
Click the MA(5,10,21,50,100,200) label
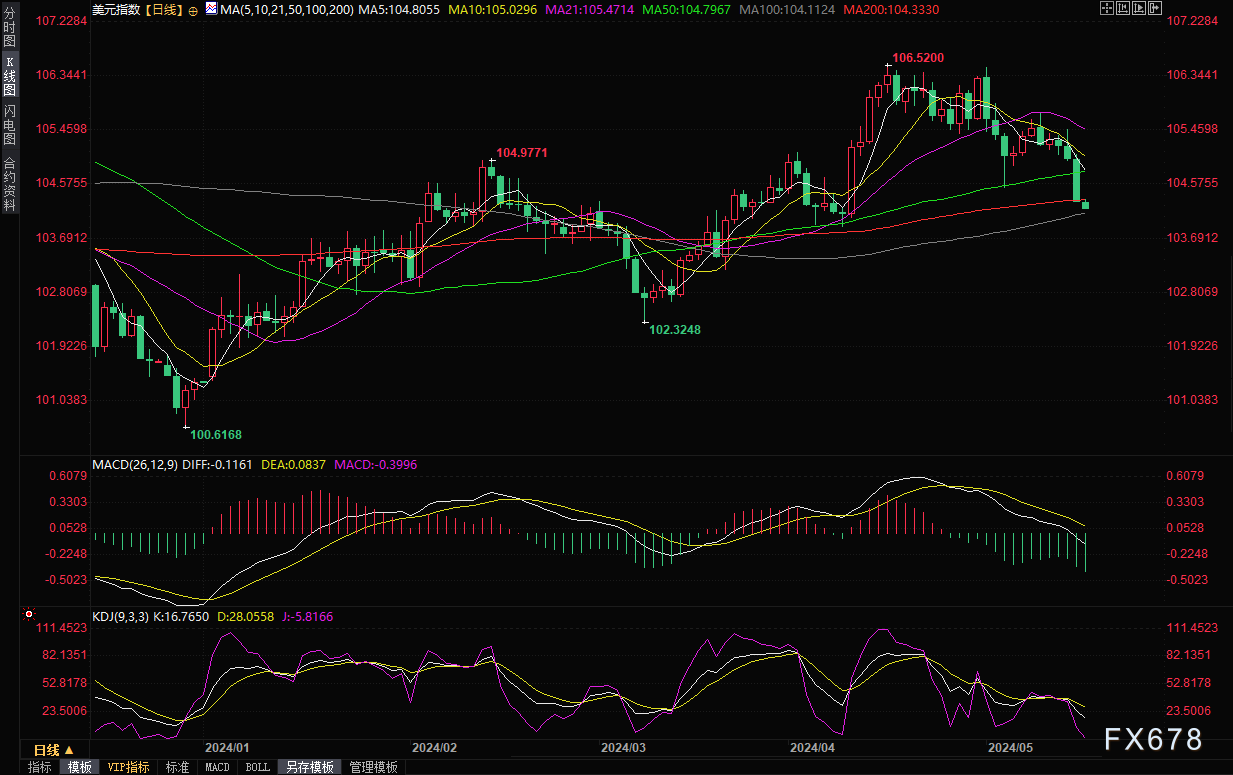tap(288, 9)
